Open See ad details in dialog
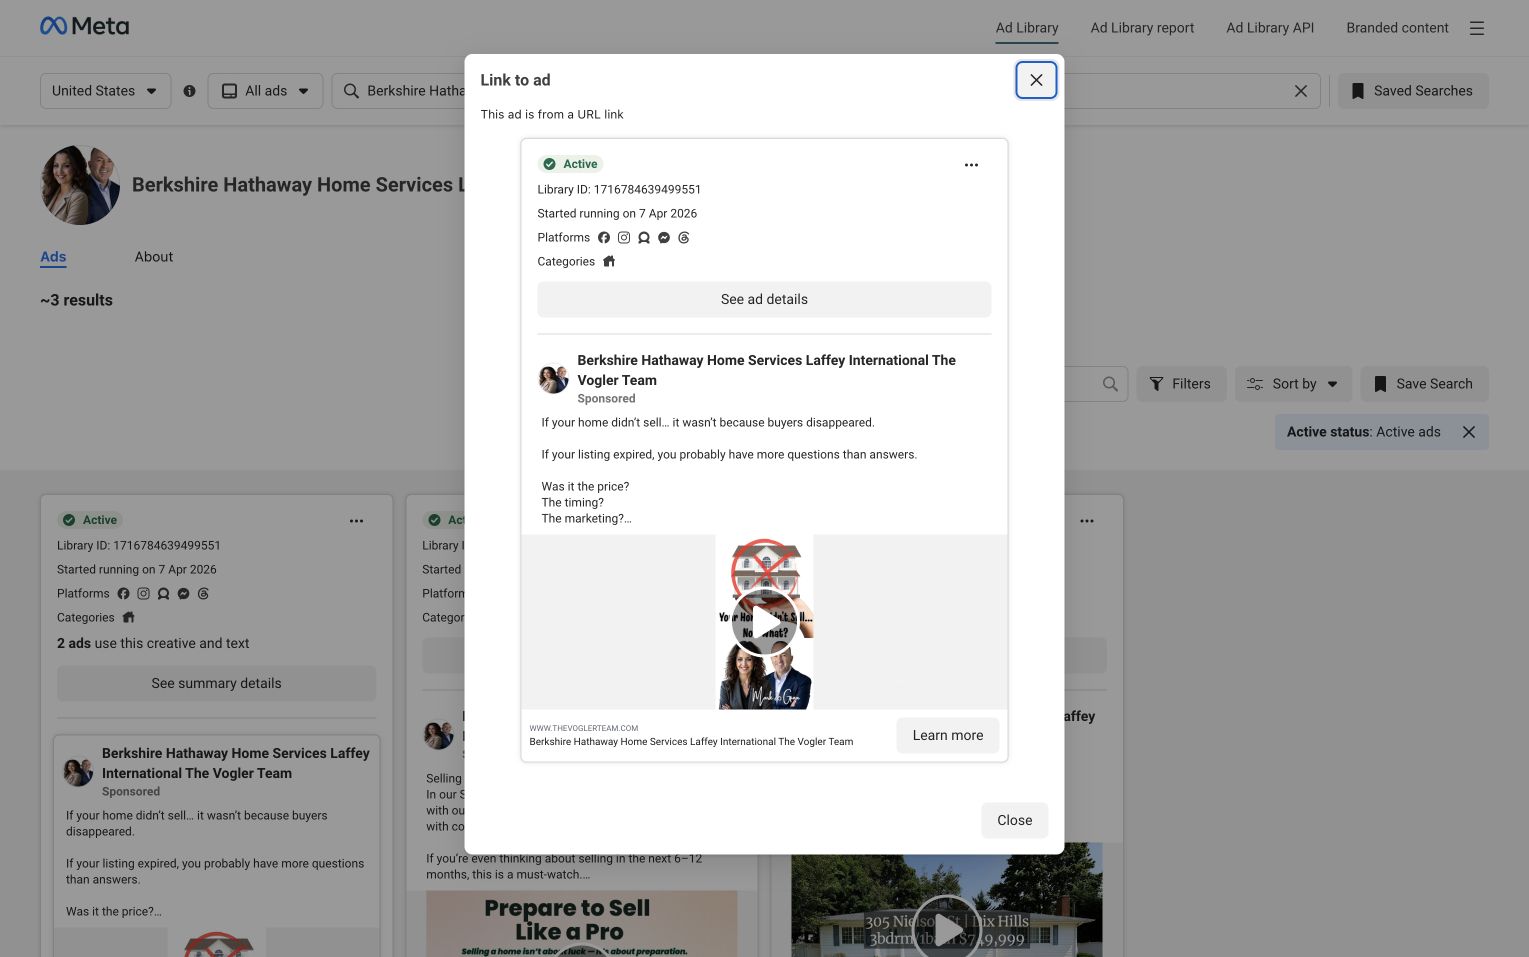Image resolution: width=1529 pixels, height=957 pixels. click(x=764, y=299)
